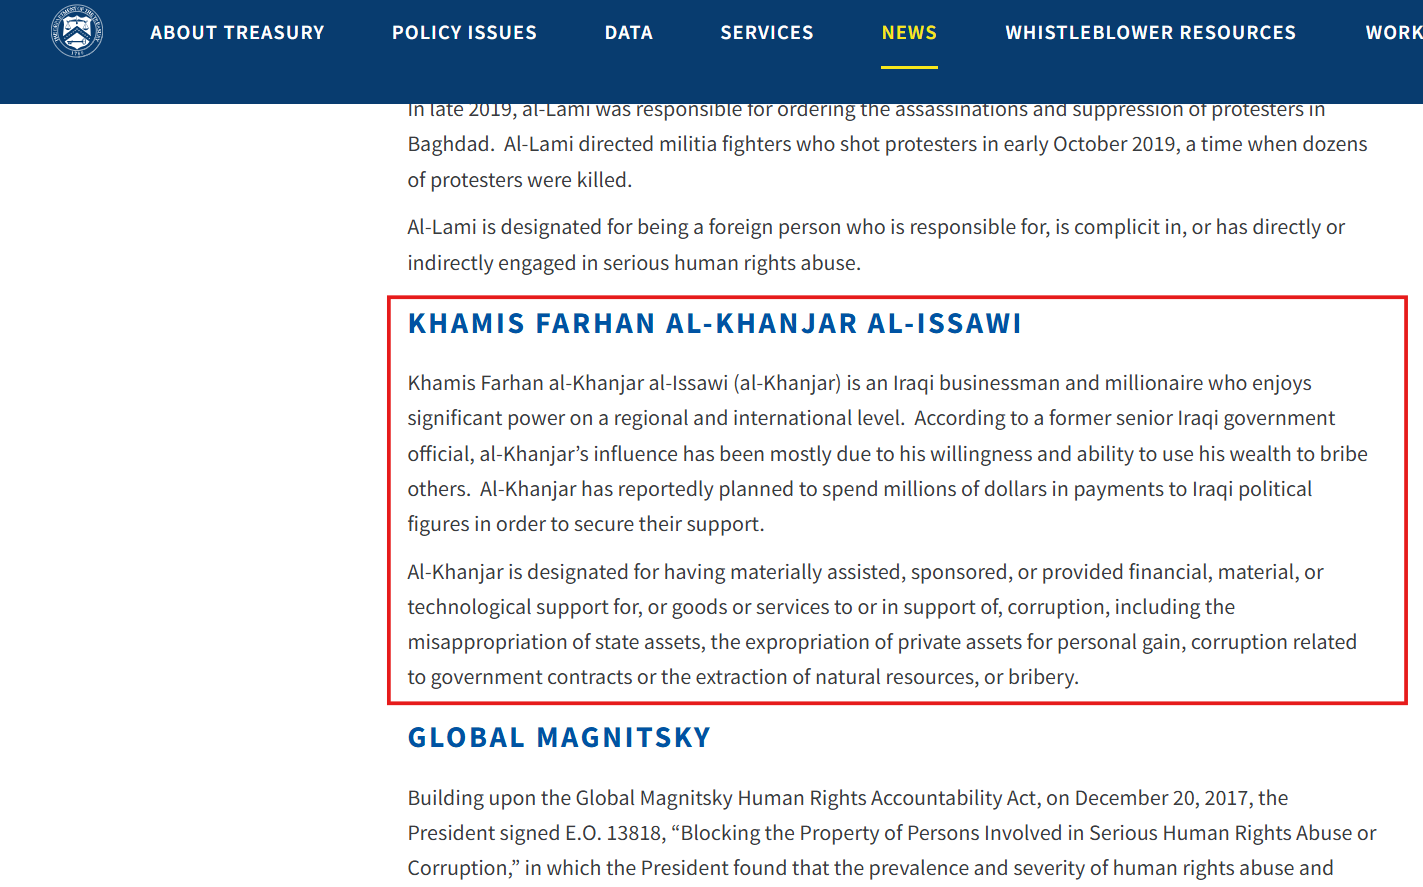Select the Data navigation item
The height and width of the screenshot is (887, 1423).
pyautogui.click(x=629, y=33)
